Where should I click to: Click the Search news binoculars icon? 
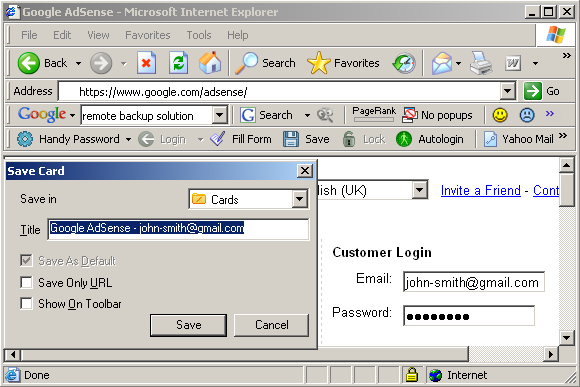pyautogui.click(x=325, y=115)
